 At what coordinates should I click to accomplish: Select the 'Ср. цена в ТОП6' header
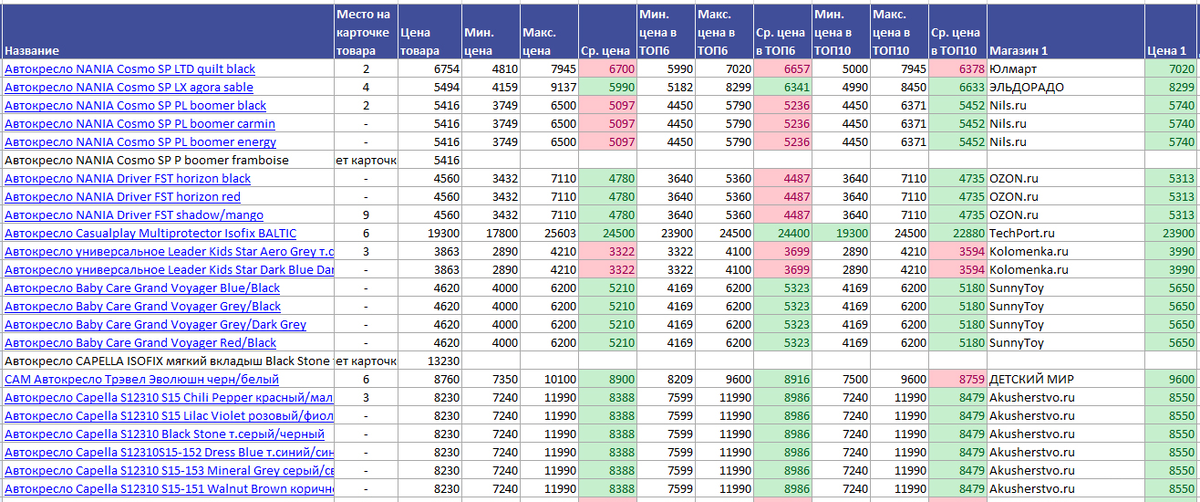[782, 31]
